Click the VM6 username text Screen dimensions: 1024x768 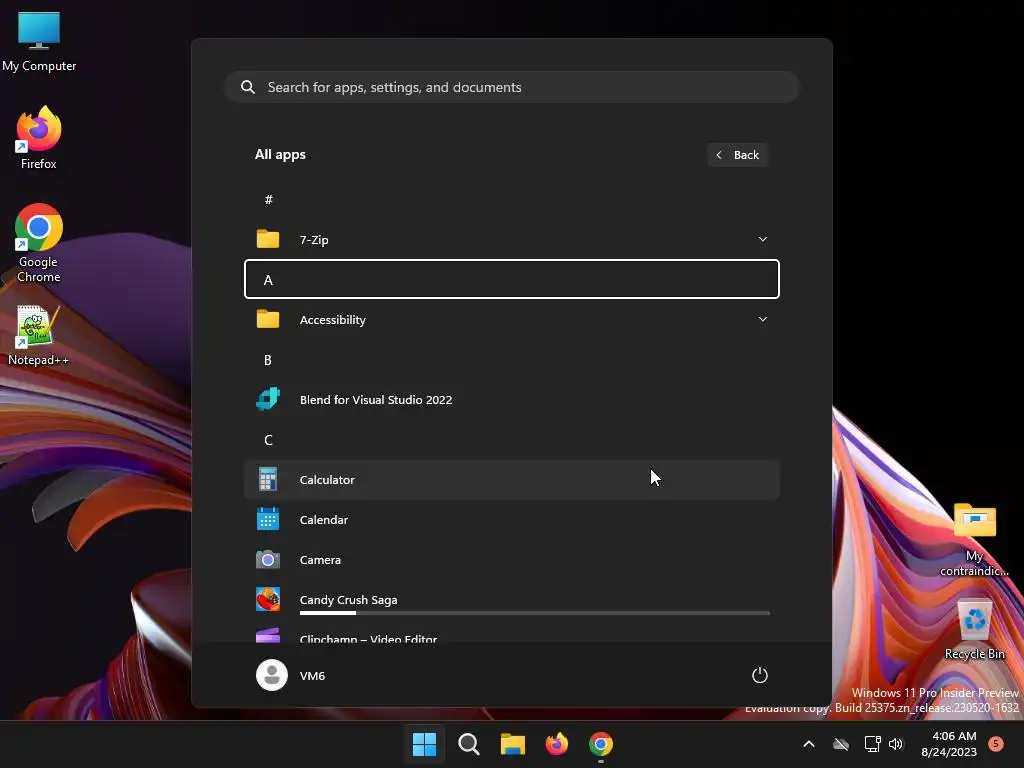point(312,675)
